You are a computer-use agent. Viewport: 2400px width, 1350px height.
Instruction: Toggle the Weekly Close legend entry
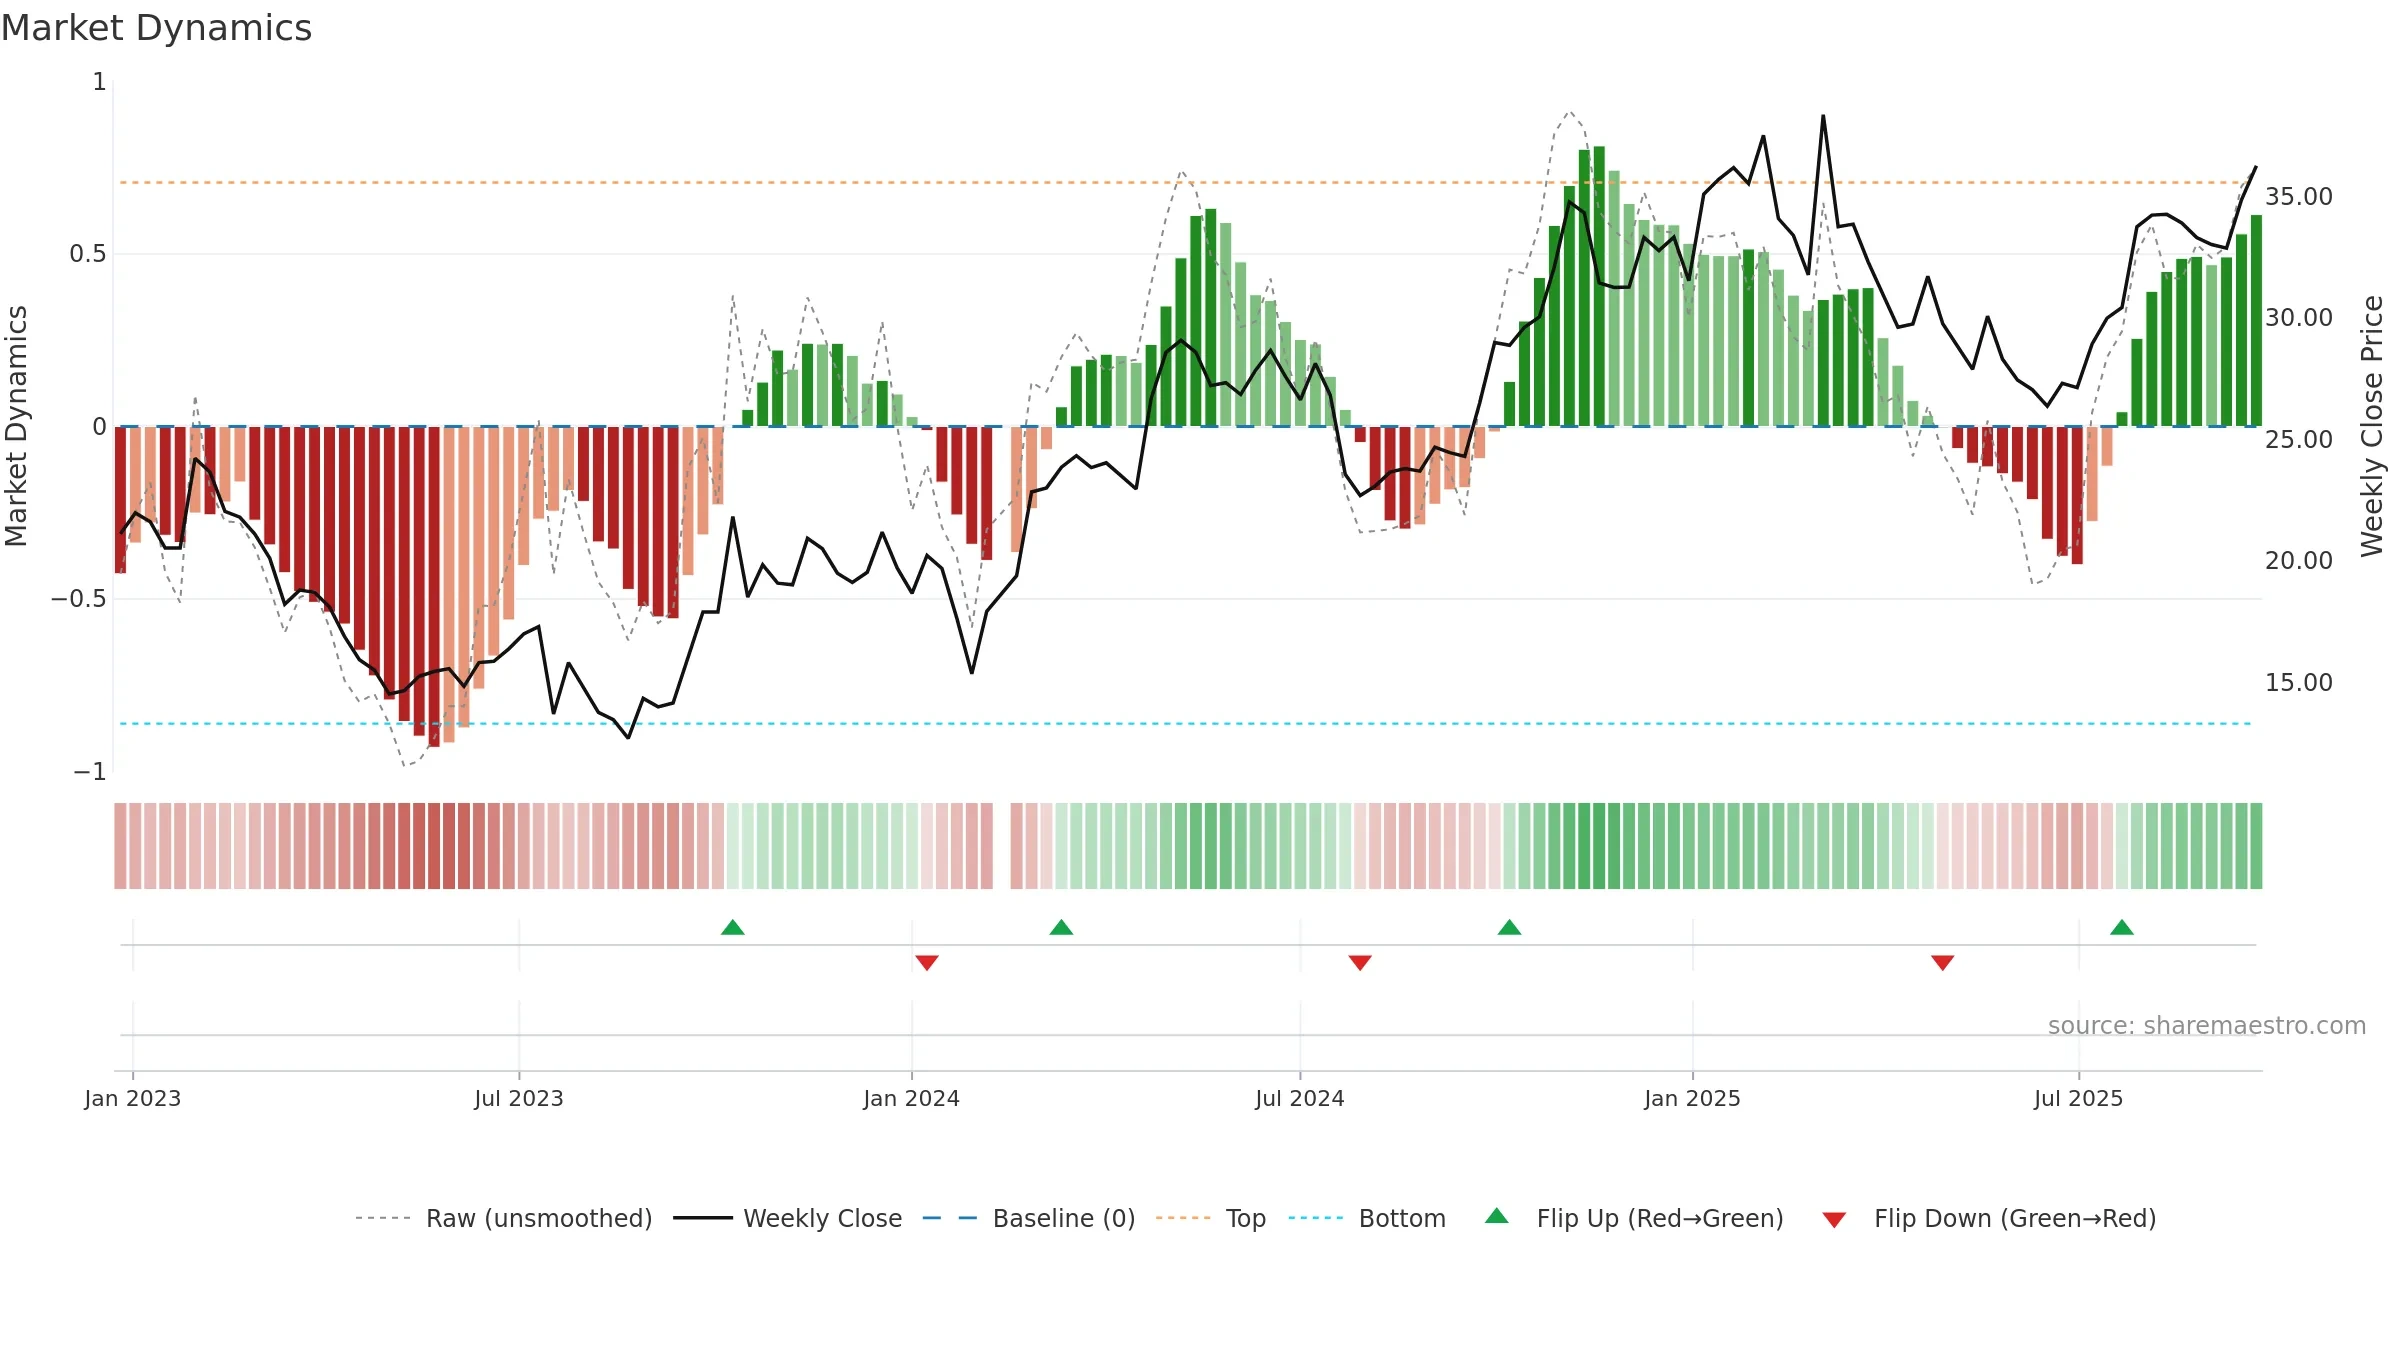click(x=788, y=1218)
